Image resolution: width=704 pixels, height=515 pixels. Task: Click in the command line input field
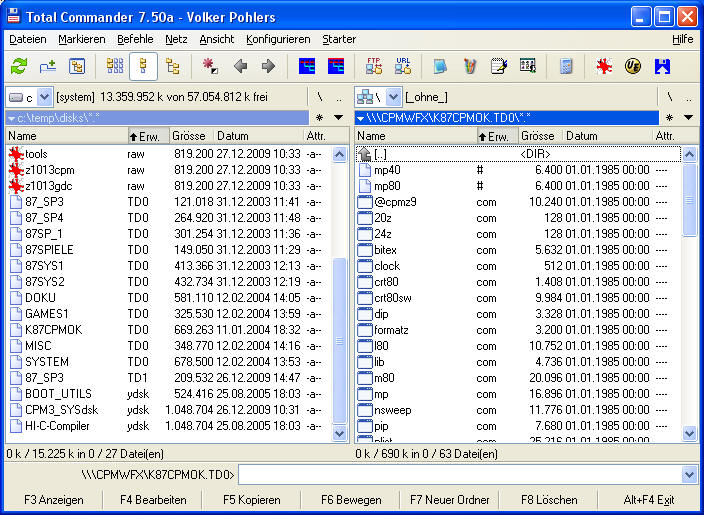(460, 475)
